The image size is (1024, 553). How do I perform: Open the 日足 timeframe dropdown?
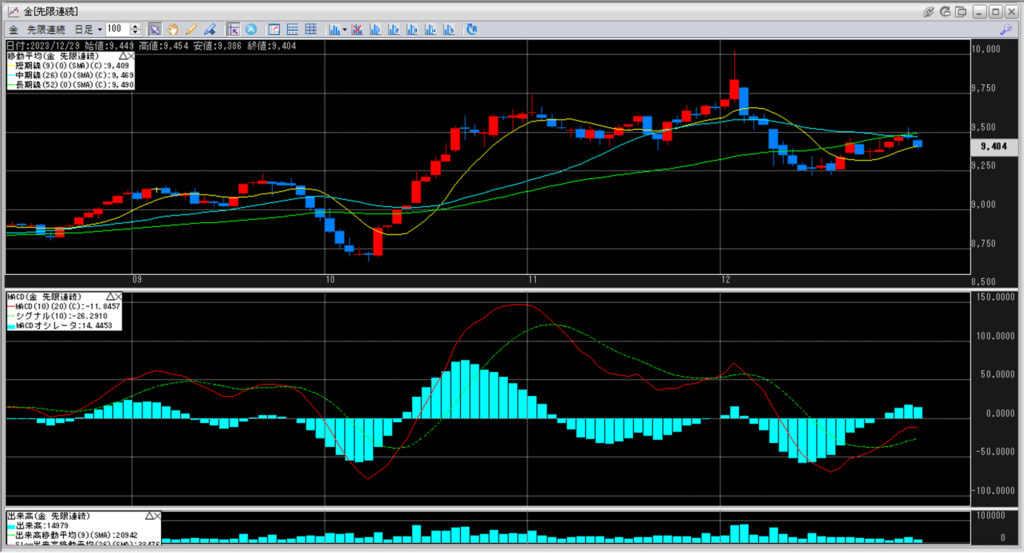point(86,29)
